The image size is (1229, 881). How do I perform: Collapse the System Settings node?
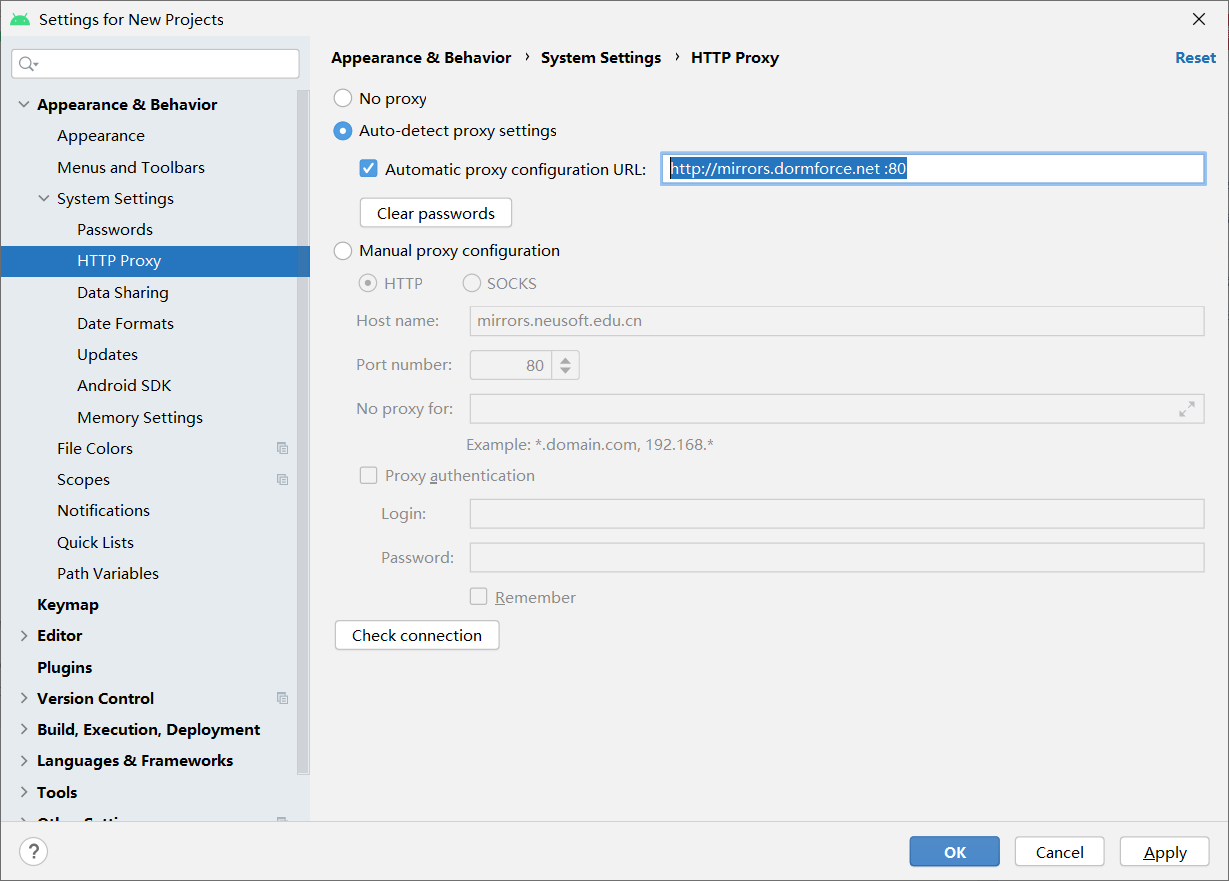(44, 199)
